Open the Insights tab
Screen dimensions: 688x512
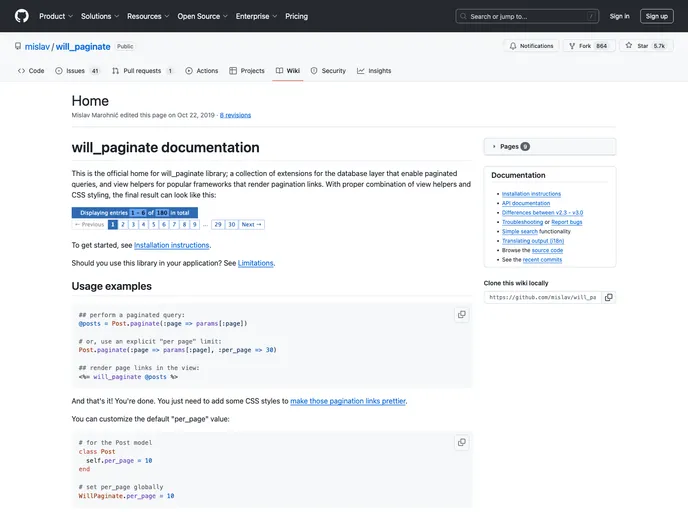tap(374, 71)
